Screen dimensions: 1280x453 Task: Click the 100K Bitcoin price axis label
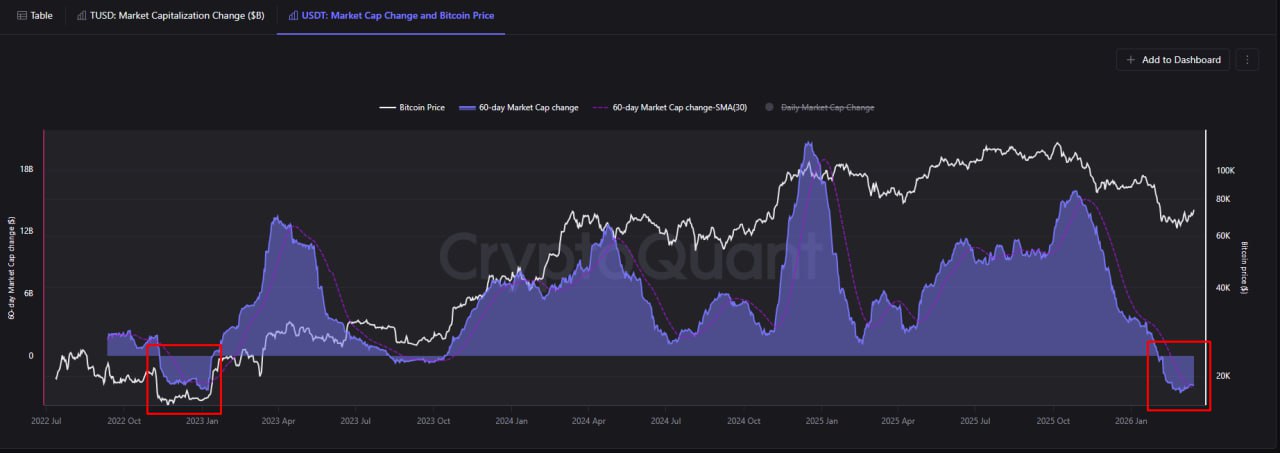1225,171
